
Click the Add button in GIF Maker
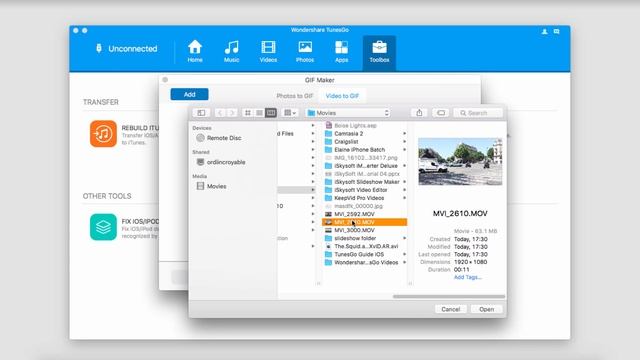coord(189,94)
